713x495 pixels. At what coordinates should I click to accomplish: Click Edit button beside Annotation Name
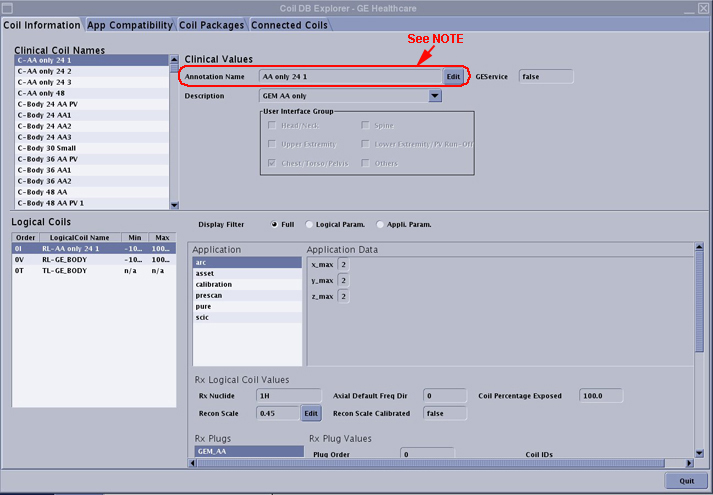[x=453, y=76]
